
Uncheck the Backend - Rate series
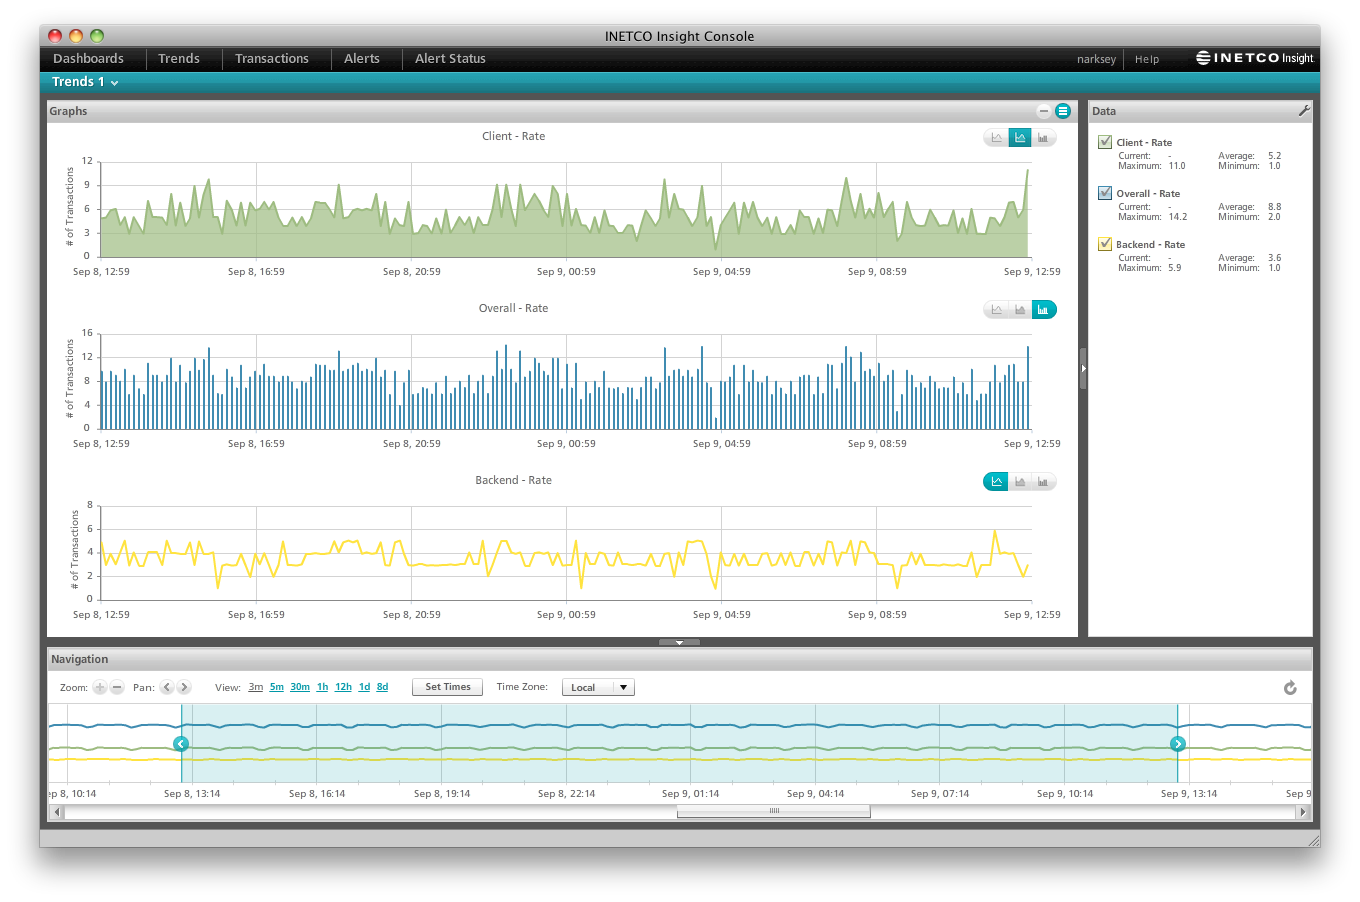[1105, 244]
